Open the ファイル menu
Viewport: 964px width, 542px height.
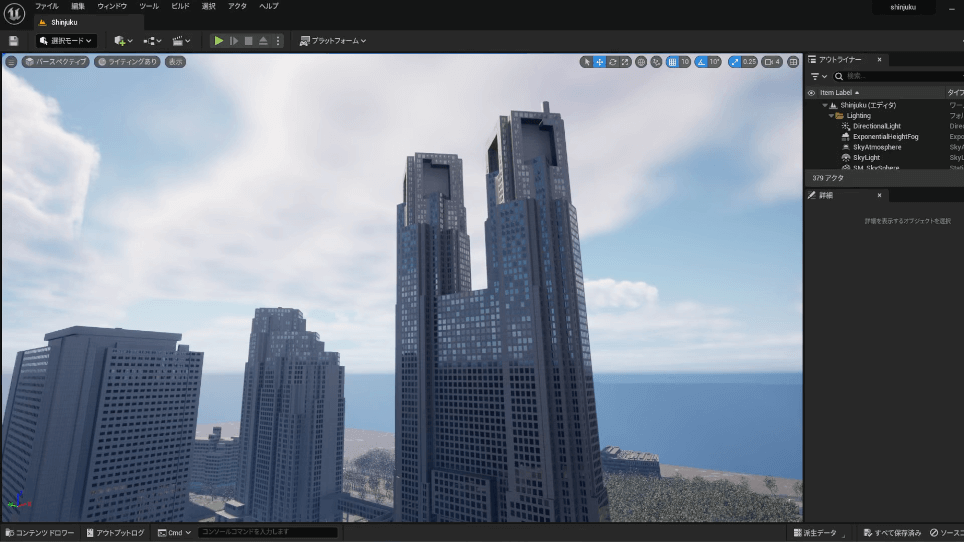(x=47, y=6)
